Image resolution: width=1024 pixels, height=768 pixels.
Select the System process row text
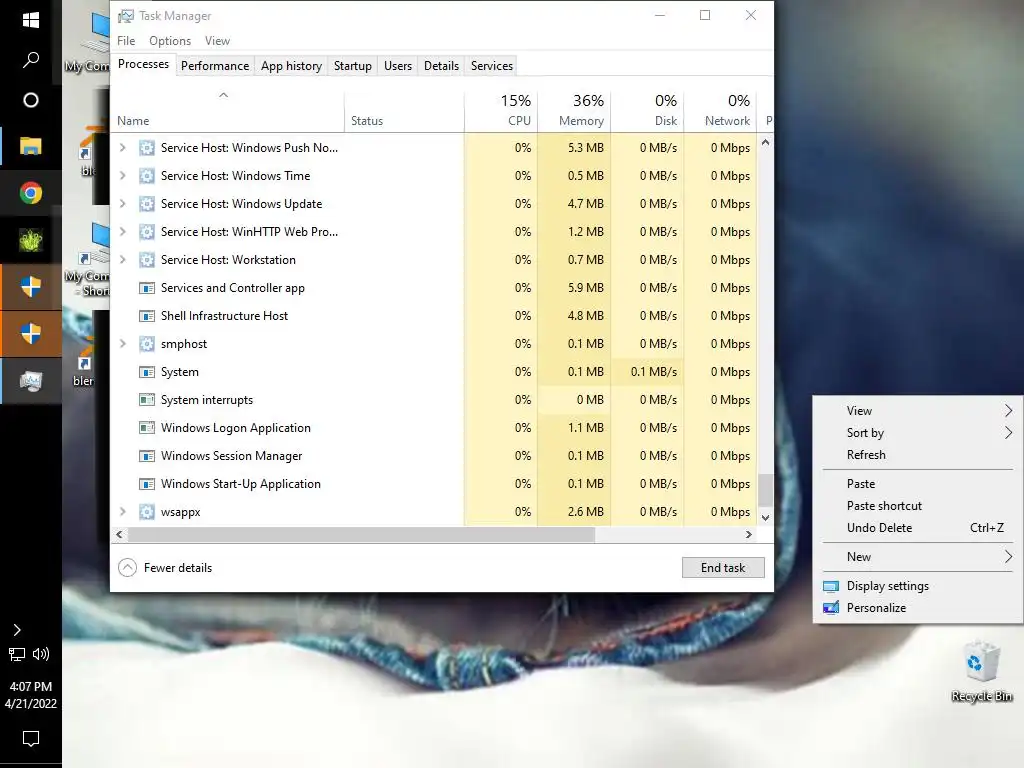coord(180,372)
